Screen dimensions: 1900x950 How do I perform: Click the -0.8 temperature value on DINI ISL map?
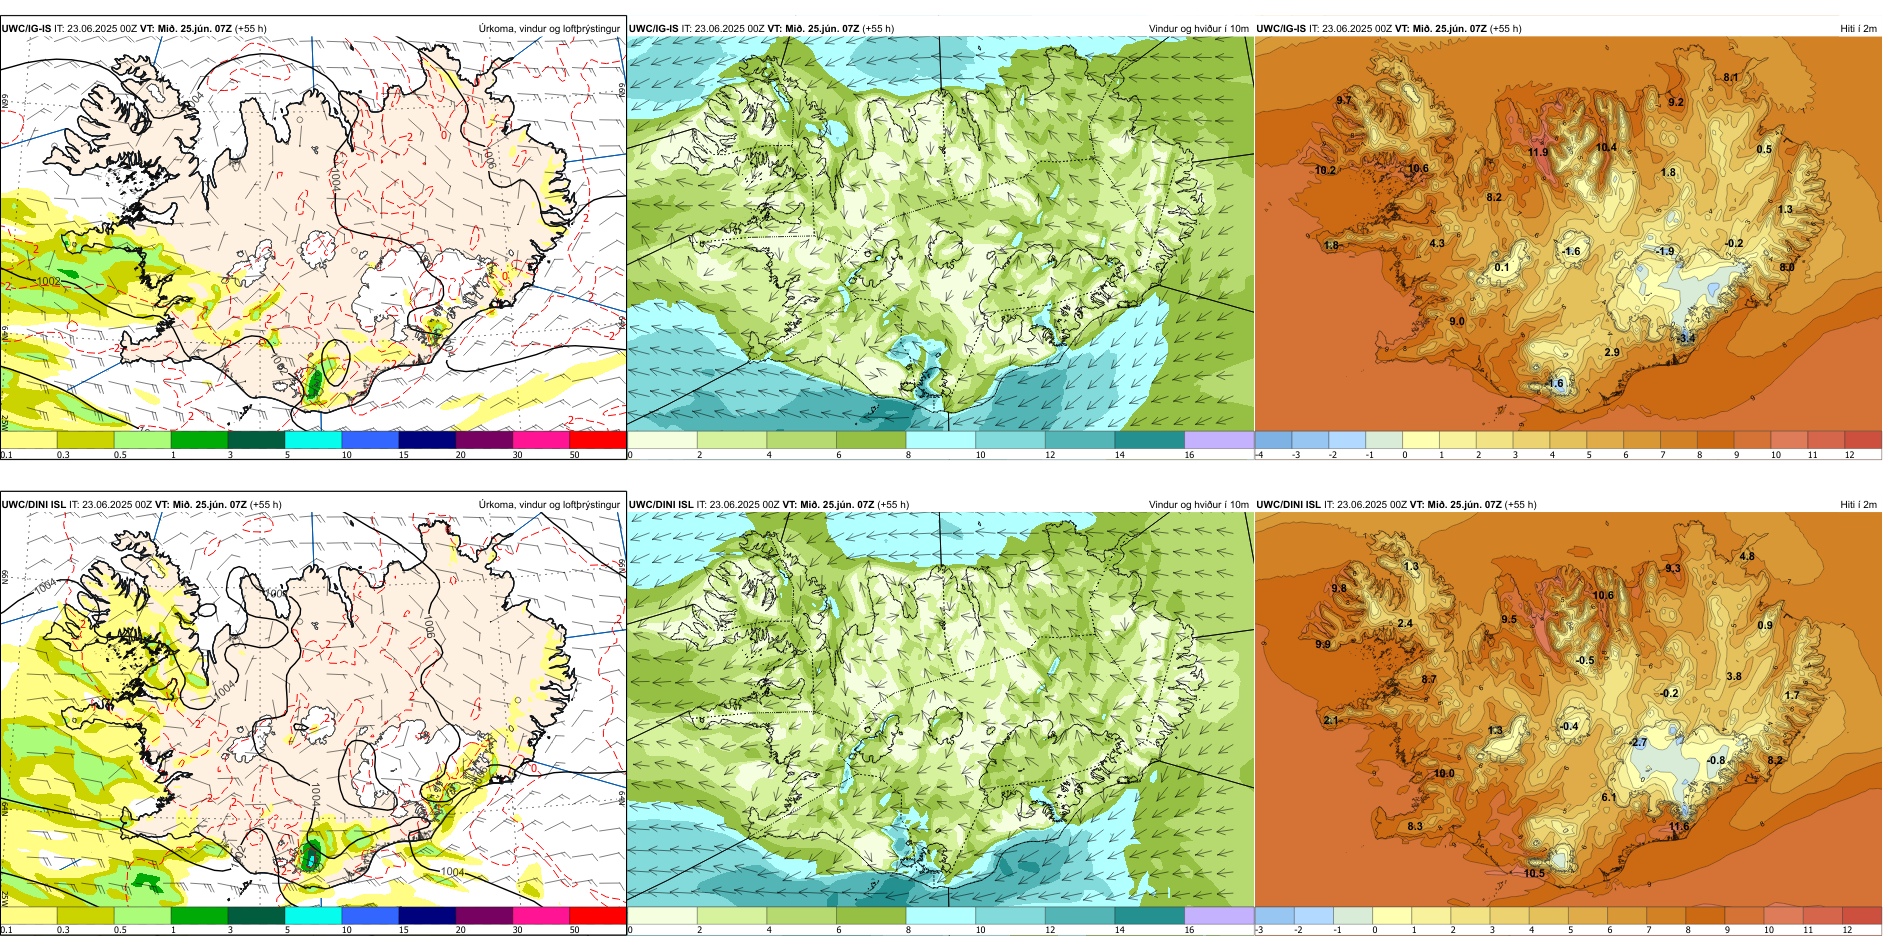(x=1715, y=761)
